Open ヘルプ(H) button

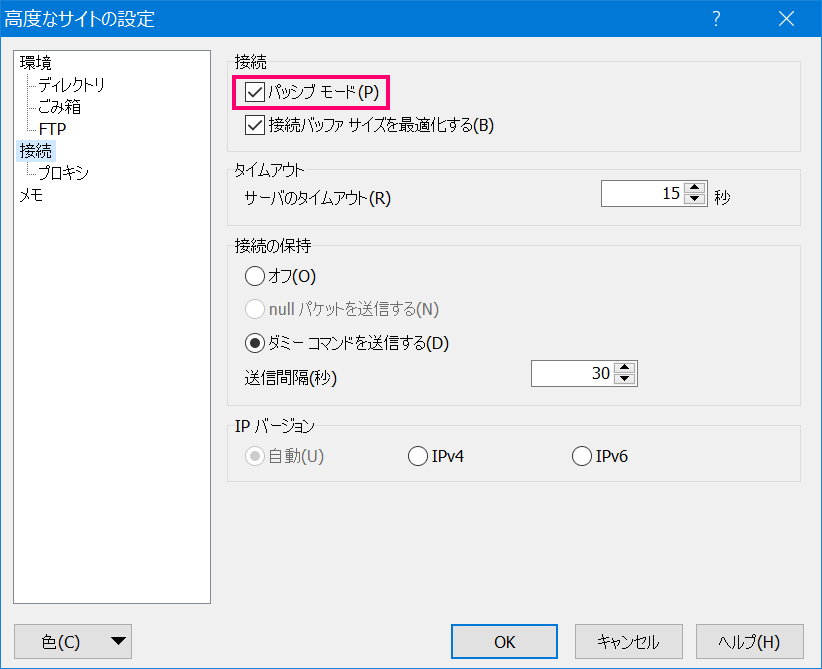click(x=750, y=642)
